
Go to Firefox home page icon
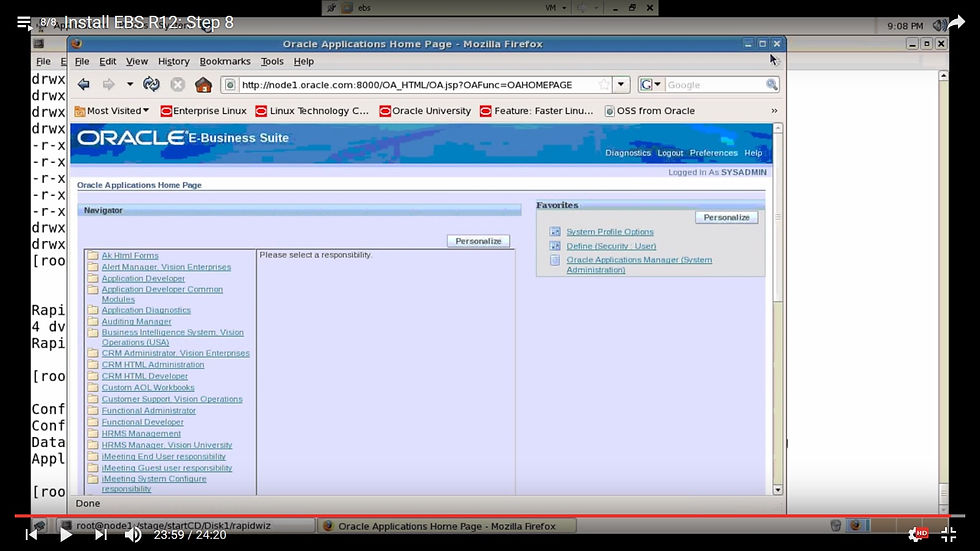point(203,84)
